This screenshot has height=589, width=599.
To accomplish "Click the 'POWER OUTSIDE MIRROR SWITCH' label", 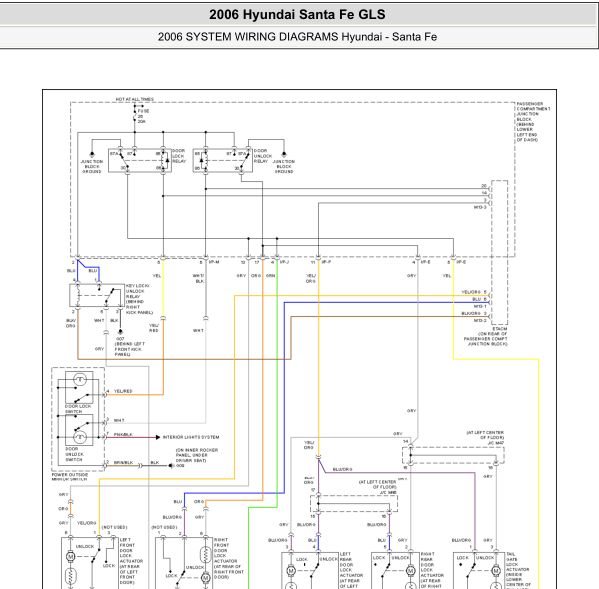I will pos(70,477).
